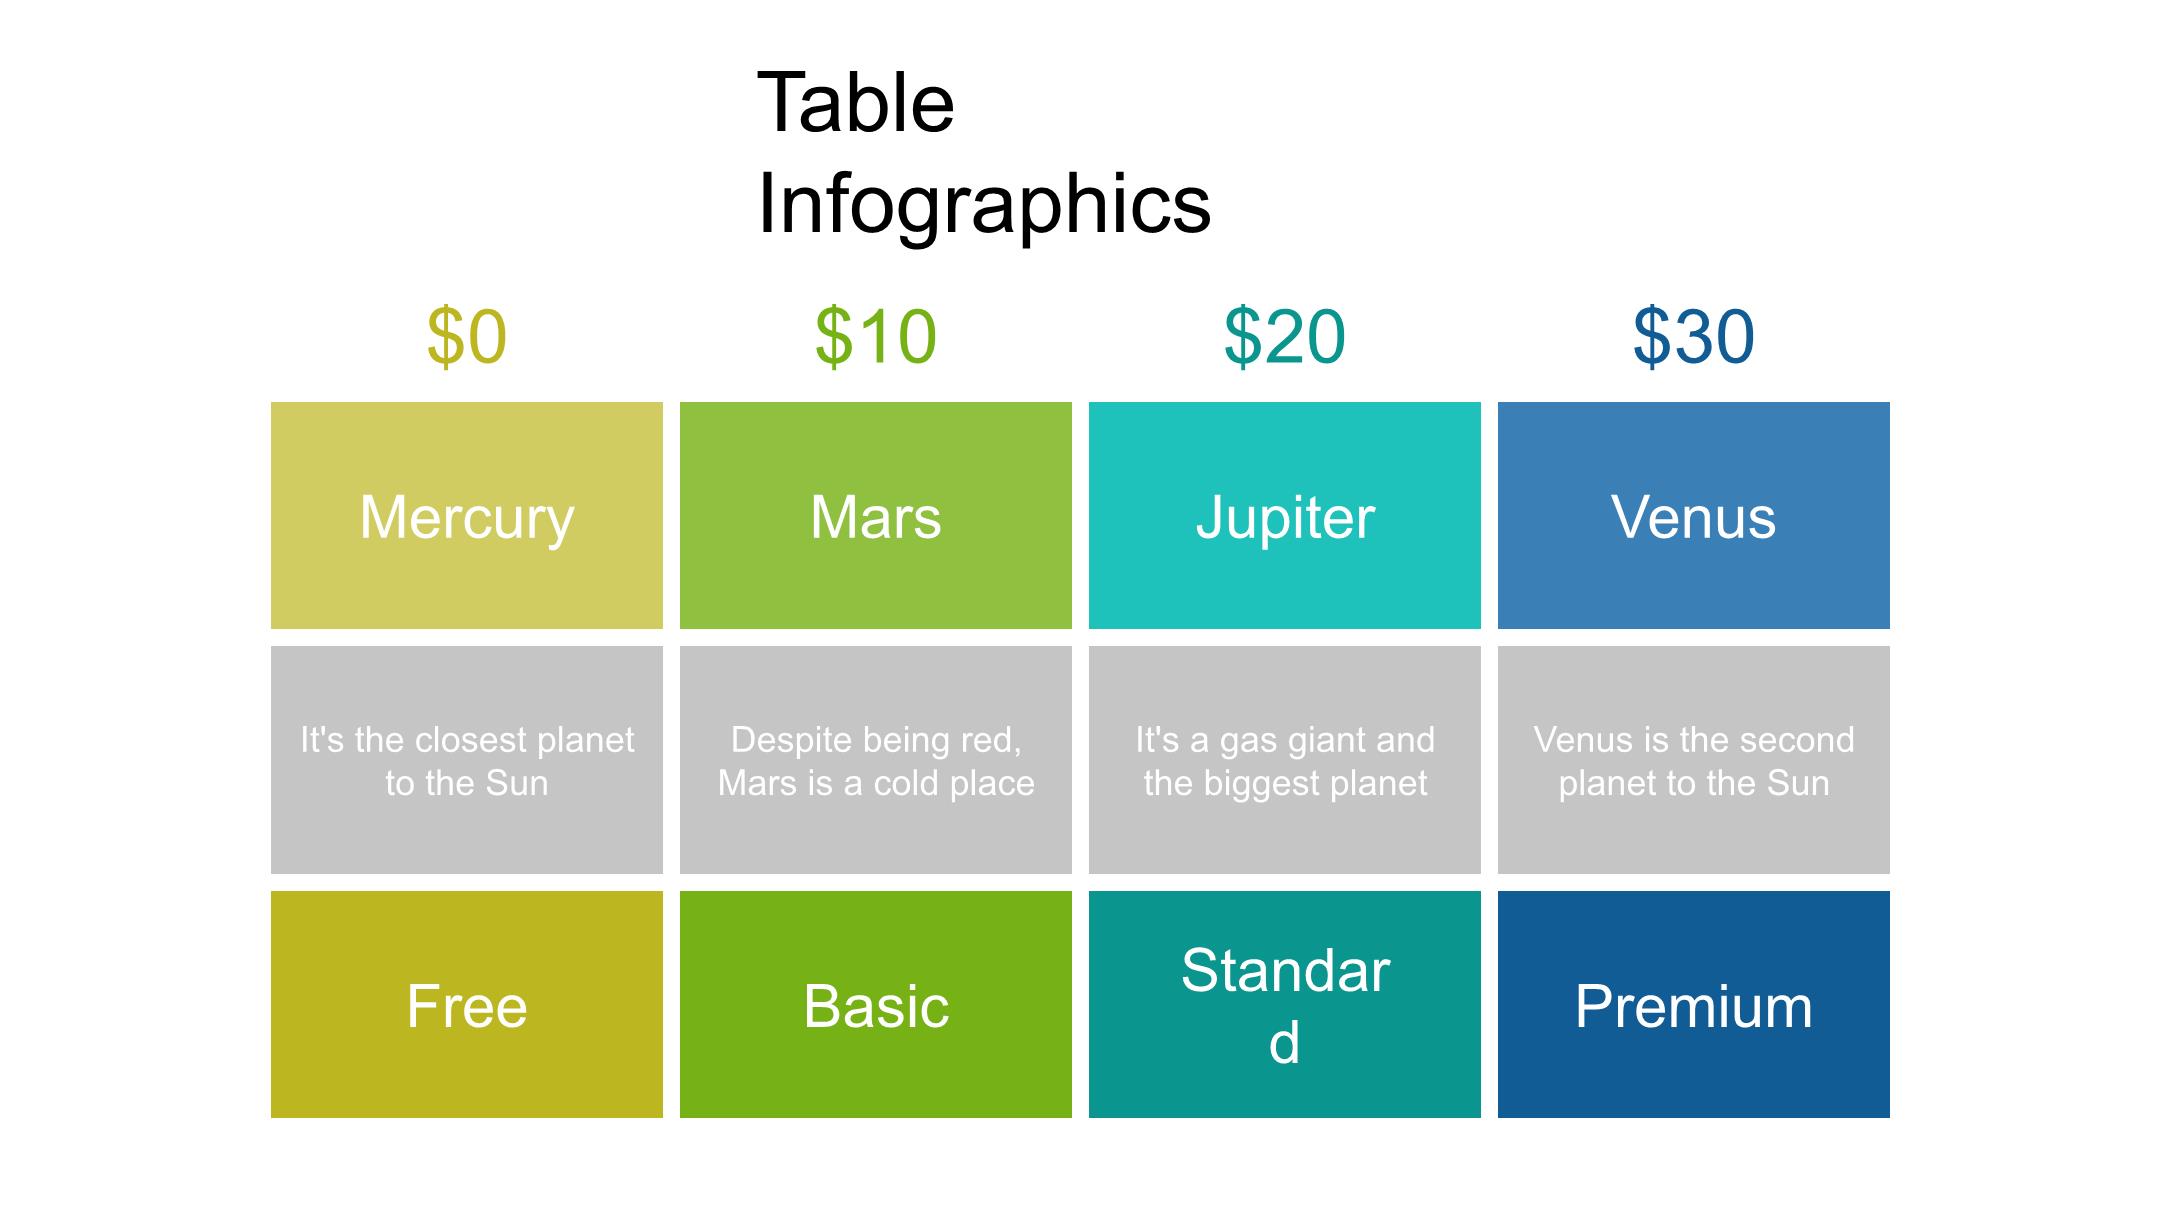Select the $0 price label
Viewport: 2160px width, 1215px height.
click(467, 337)
